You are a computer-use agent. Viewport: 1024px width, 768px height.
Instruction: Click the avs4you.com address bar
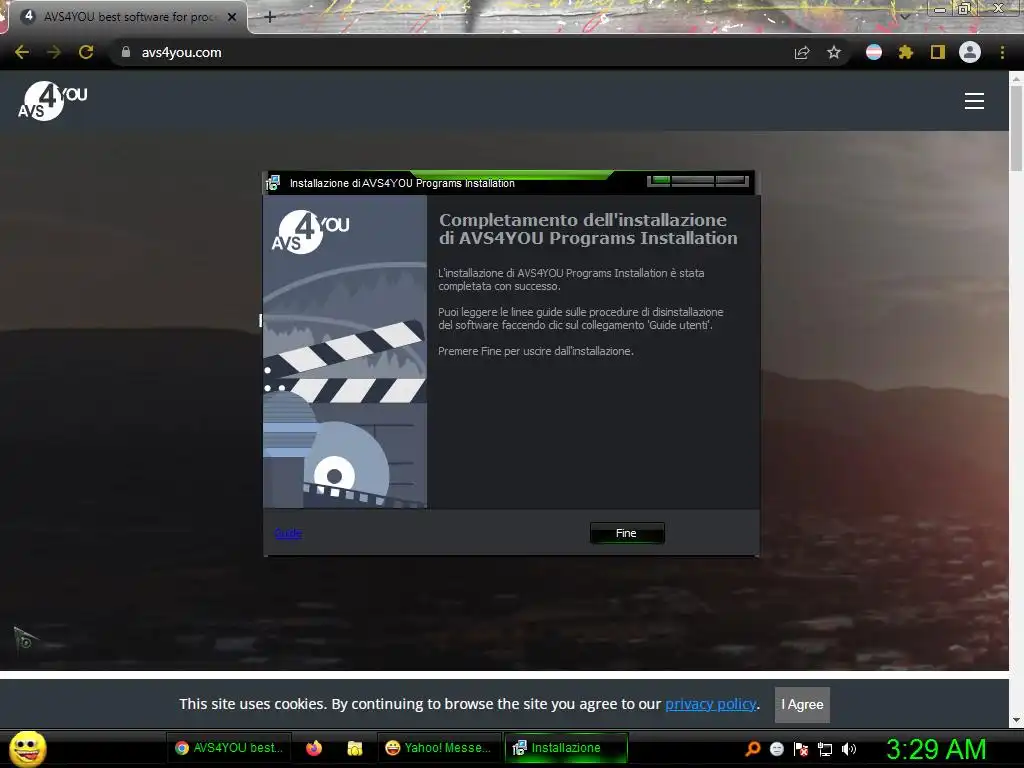pos(451,52)
